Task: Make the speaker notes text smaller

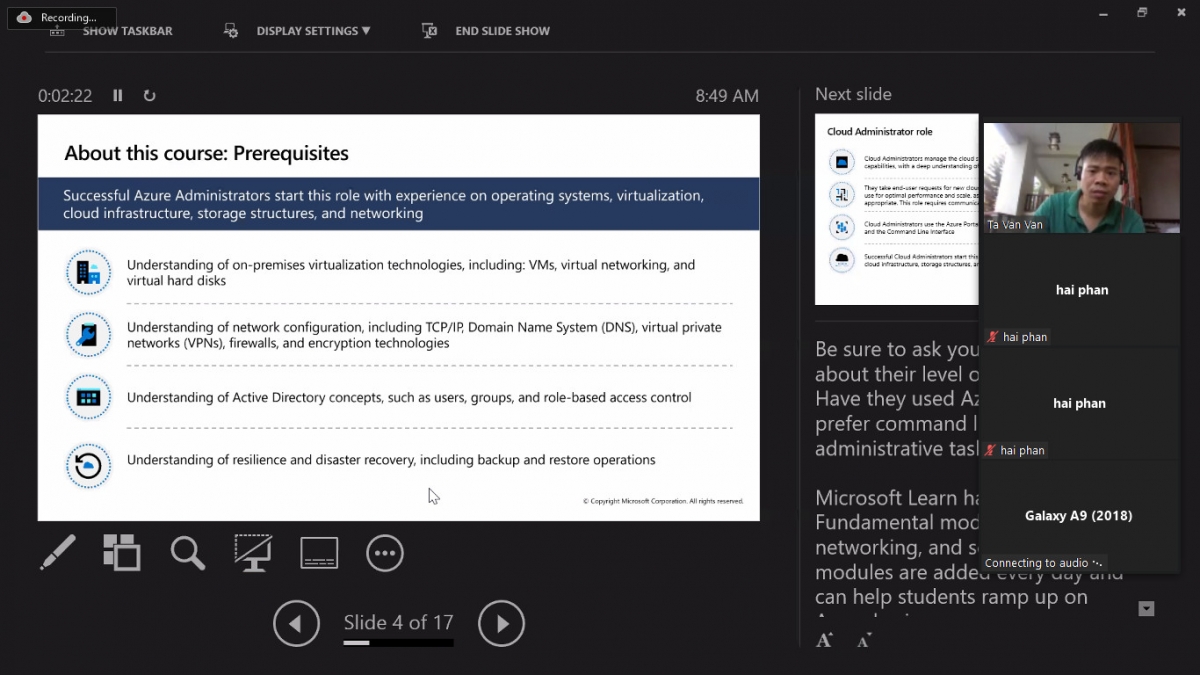Action: [863, 641]
